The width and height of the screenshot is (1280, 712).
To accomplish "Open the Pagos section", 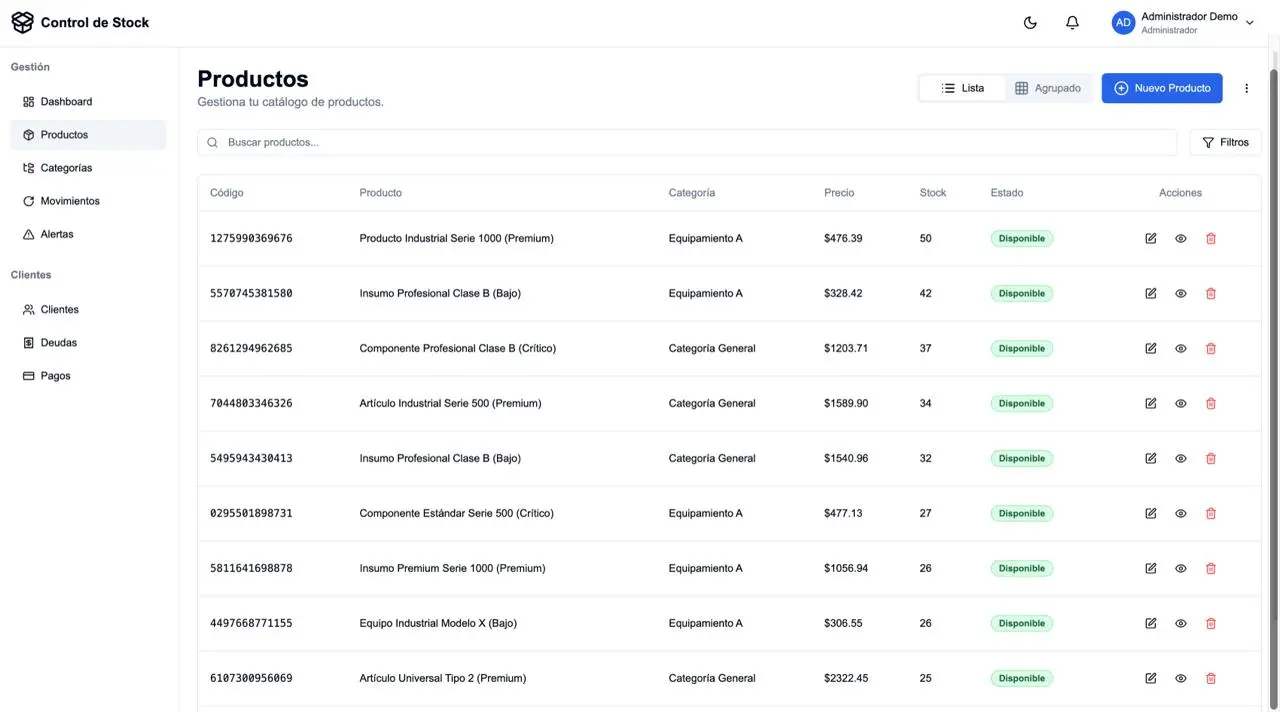I will pyautogui.click(x=55, y=375).
